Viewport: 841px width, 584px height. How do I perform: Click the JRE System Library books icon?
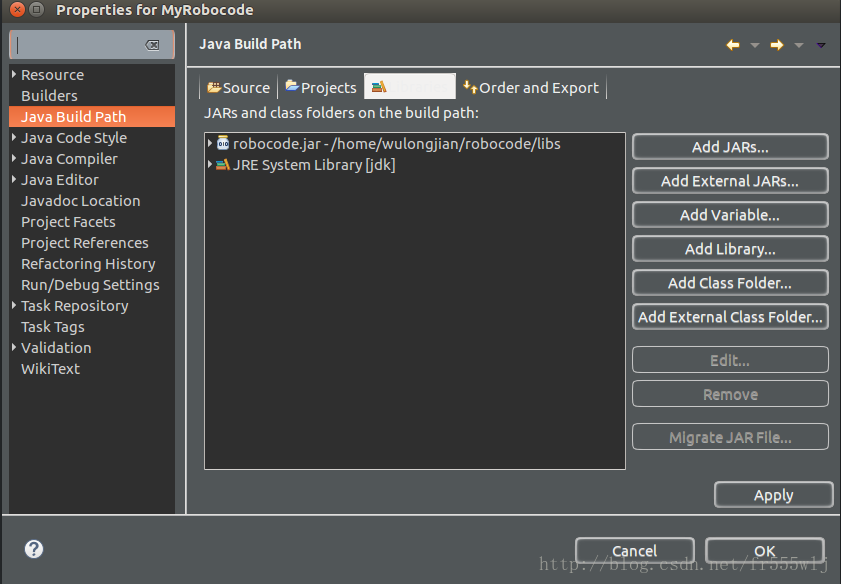click(x=223, y=165)
